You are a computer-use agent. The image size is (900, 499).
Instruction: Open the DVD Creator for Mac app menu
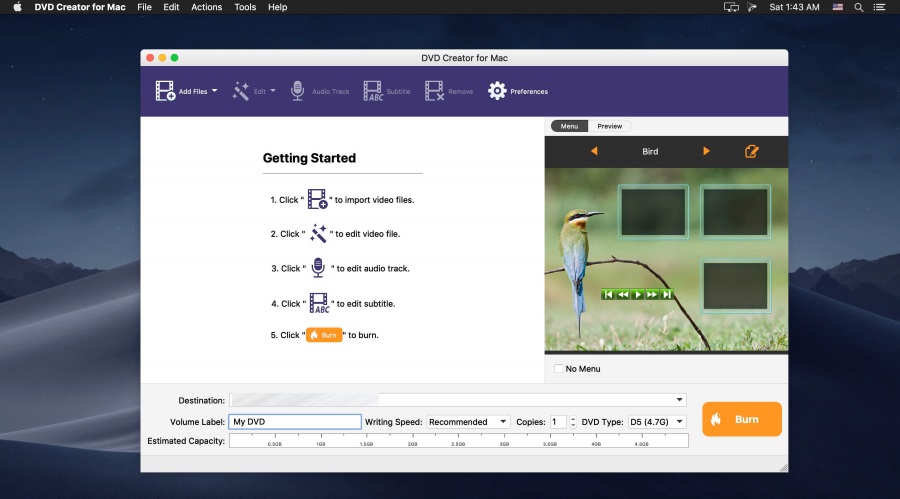click(x=80, y=7)
